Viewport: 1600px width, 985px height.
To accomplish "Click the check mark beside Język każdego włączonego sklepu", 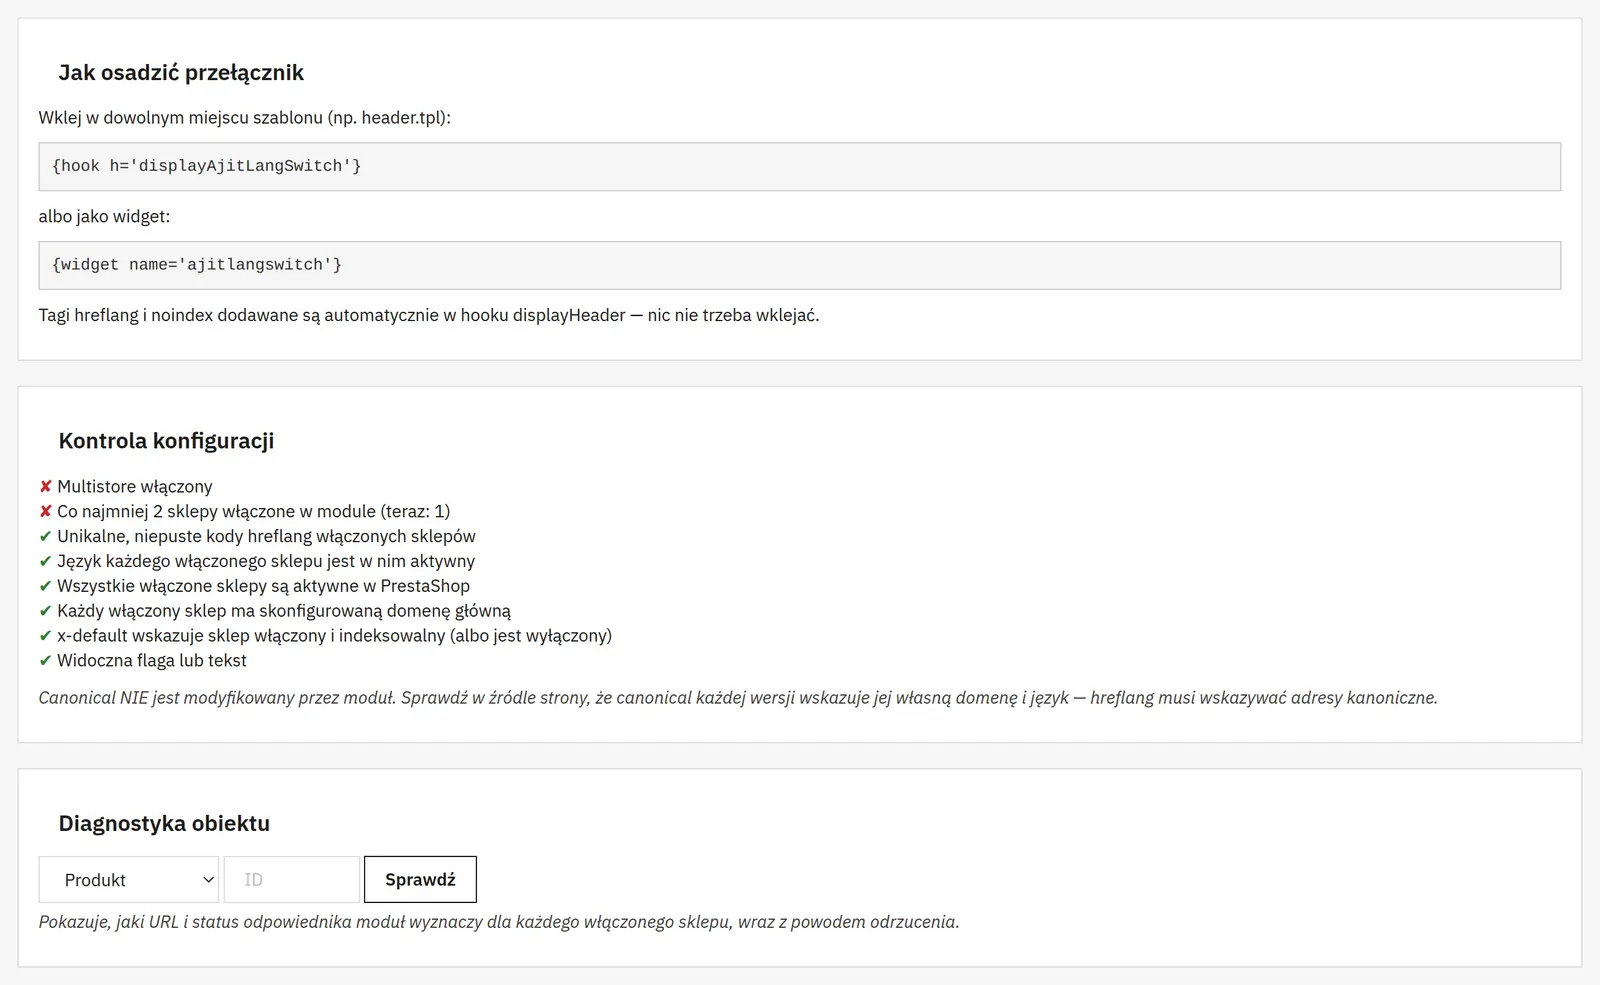I will pos(45,562).
